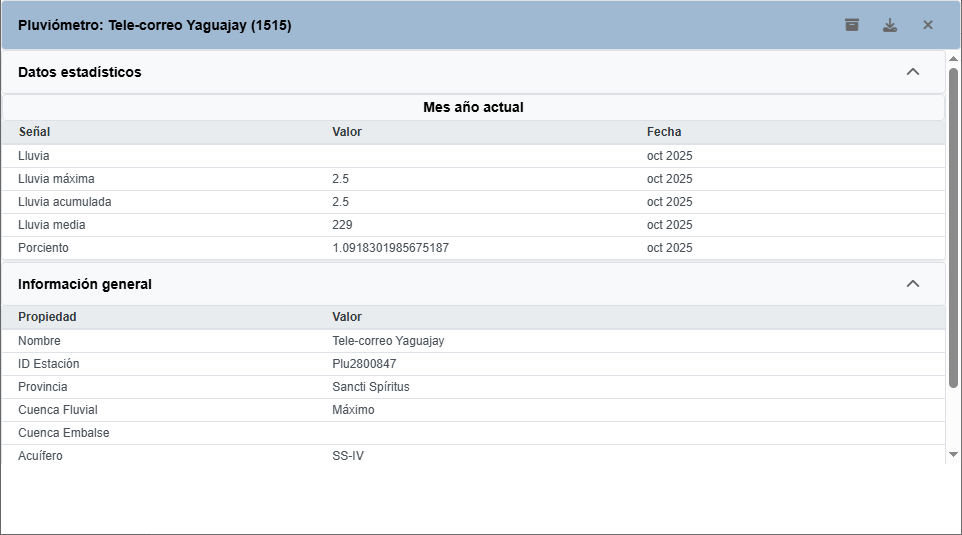
Task: Collapse the Datos estadísticos section chevron
Action: [x=912, y=72]
